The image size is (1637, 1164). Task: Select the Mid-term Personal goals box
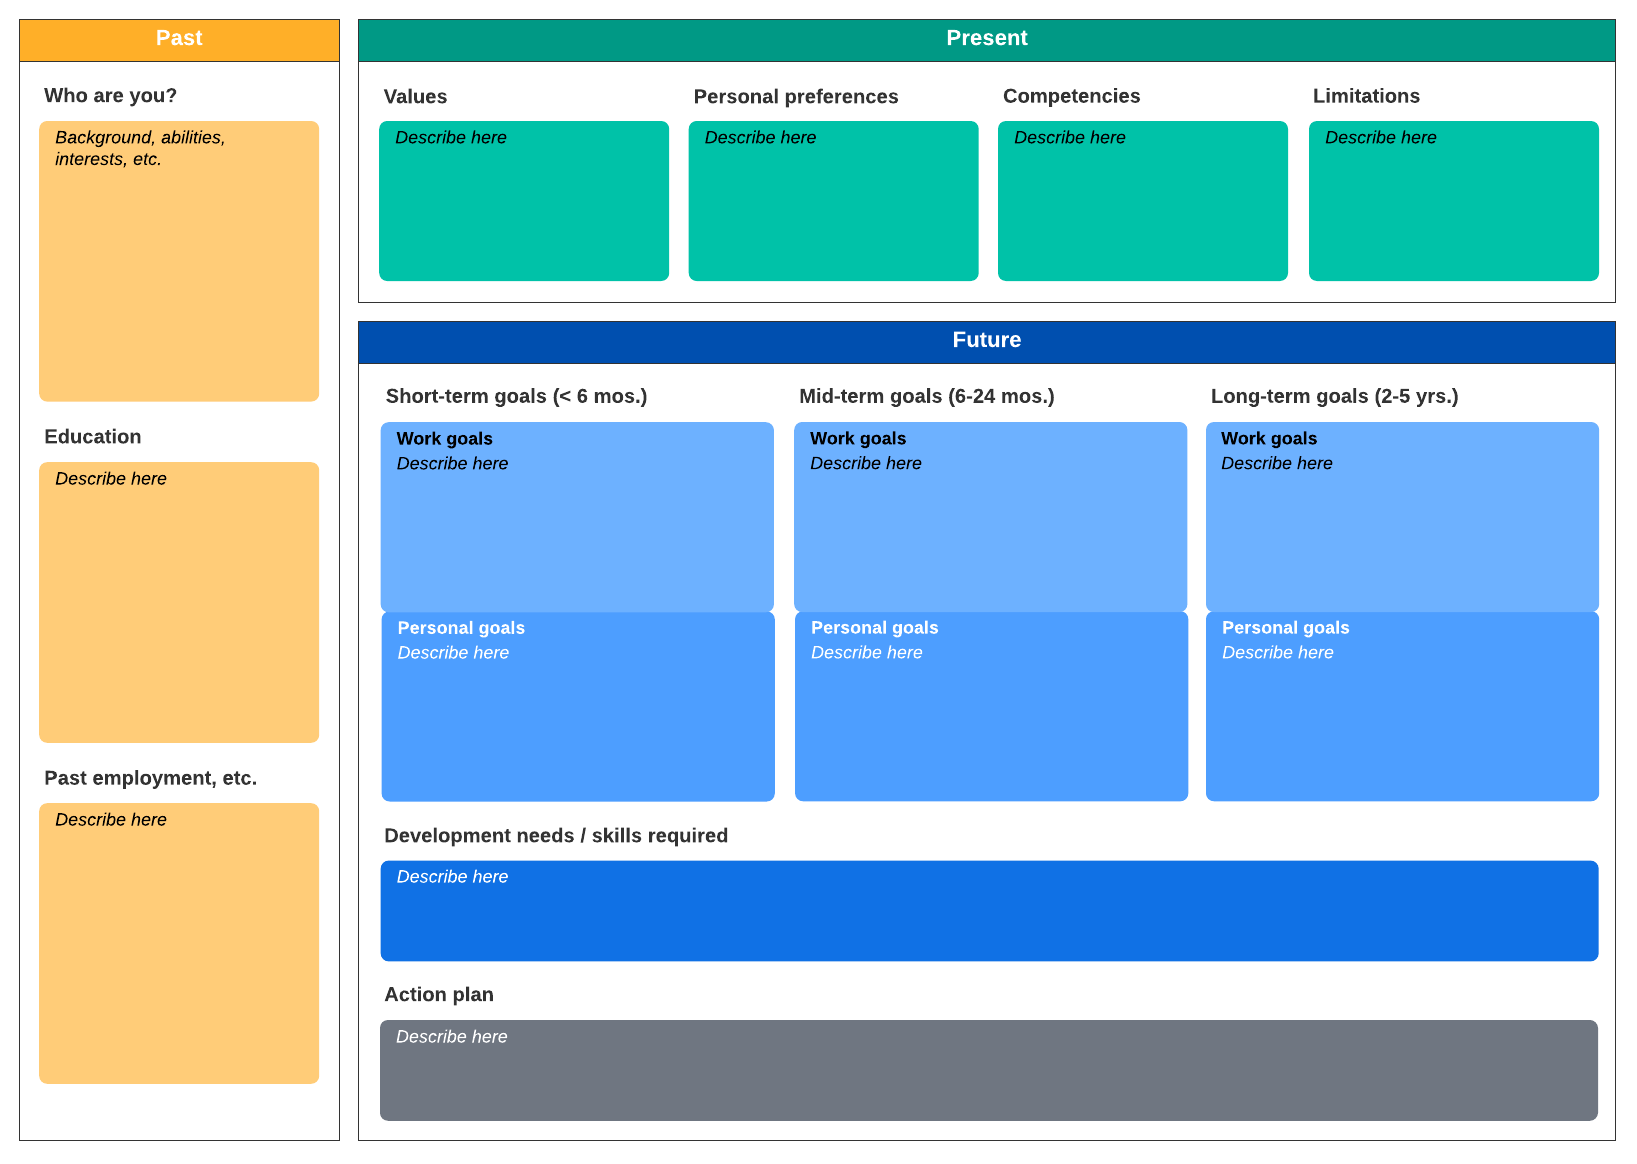pos(991,706)
